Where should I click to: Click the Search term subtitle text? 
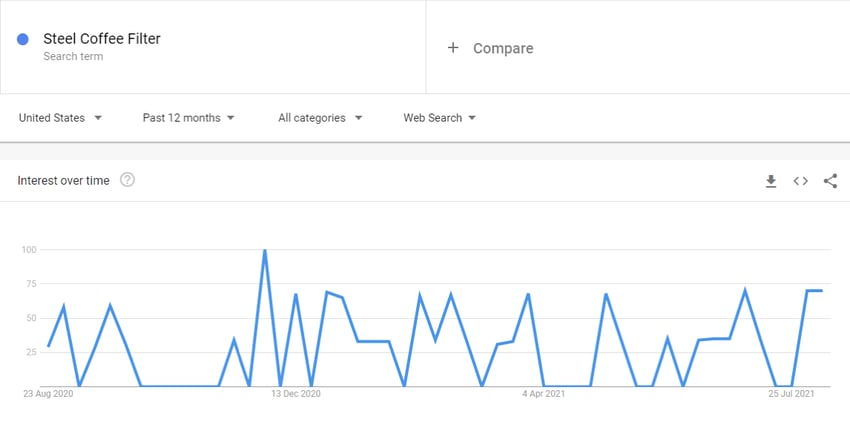pyautogui.click(x=73, y=56)
